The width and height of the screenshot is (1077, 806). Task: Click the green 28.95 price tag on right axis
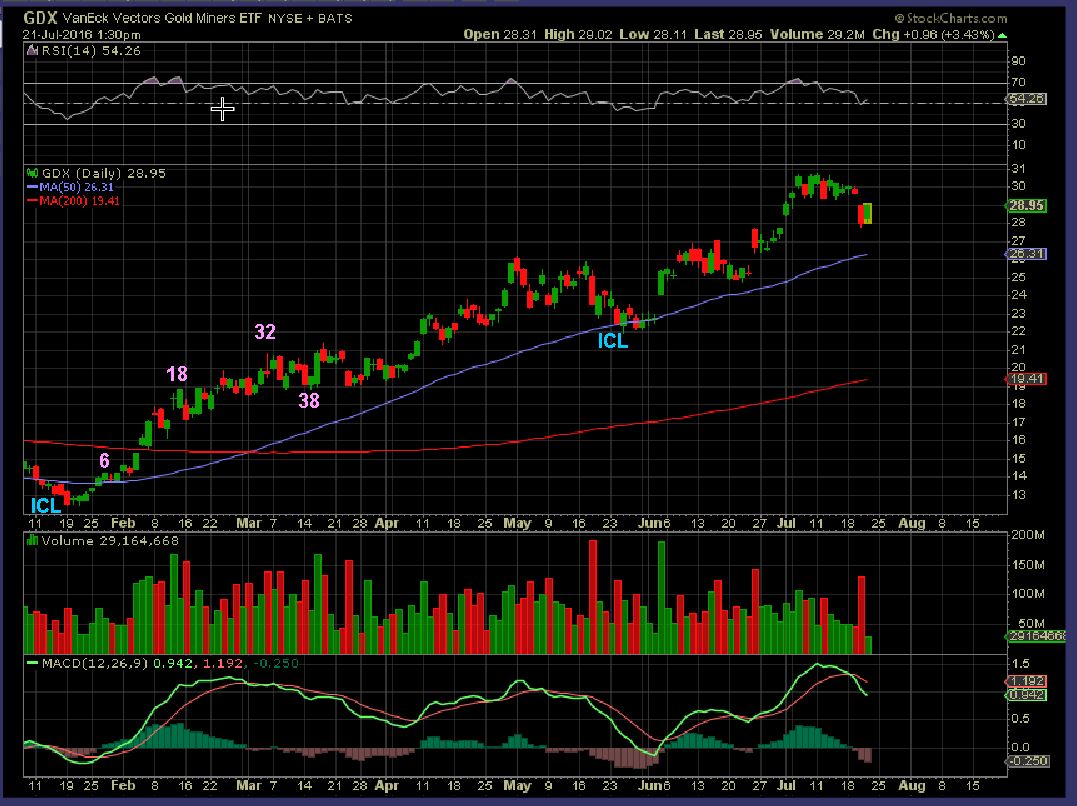[1027, 205]
